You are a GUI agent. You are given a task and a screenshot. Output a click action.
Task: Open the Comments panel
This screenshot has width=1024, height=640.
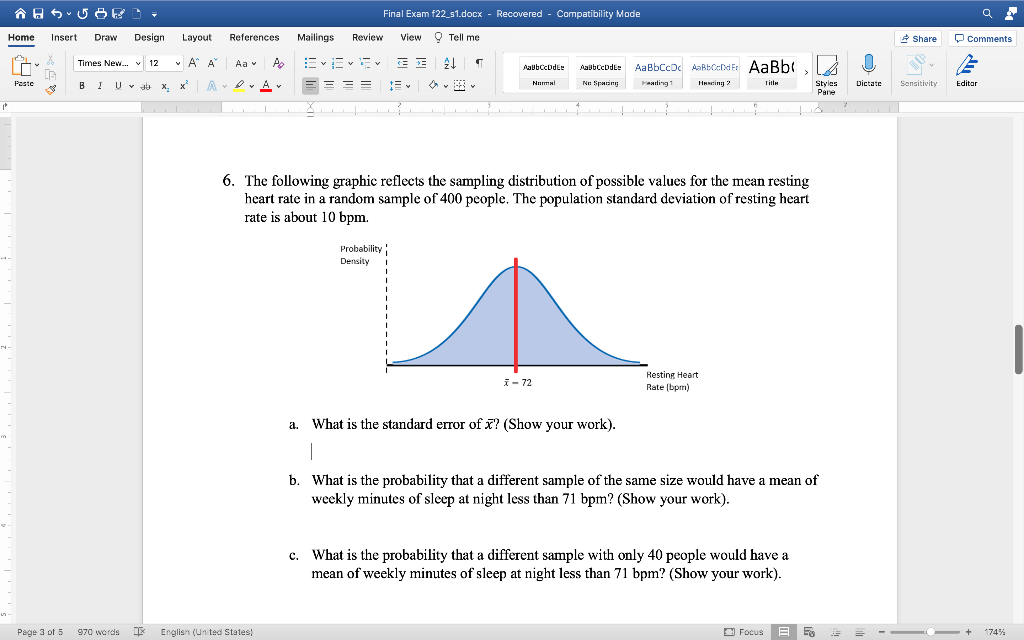coord(982,38)
